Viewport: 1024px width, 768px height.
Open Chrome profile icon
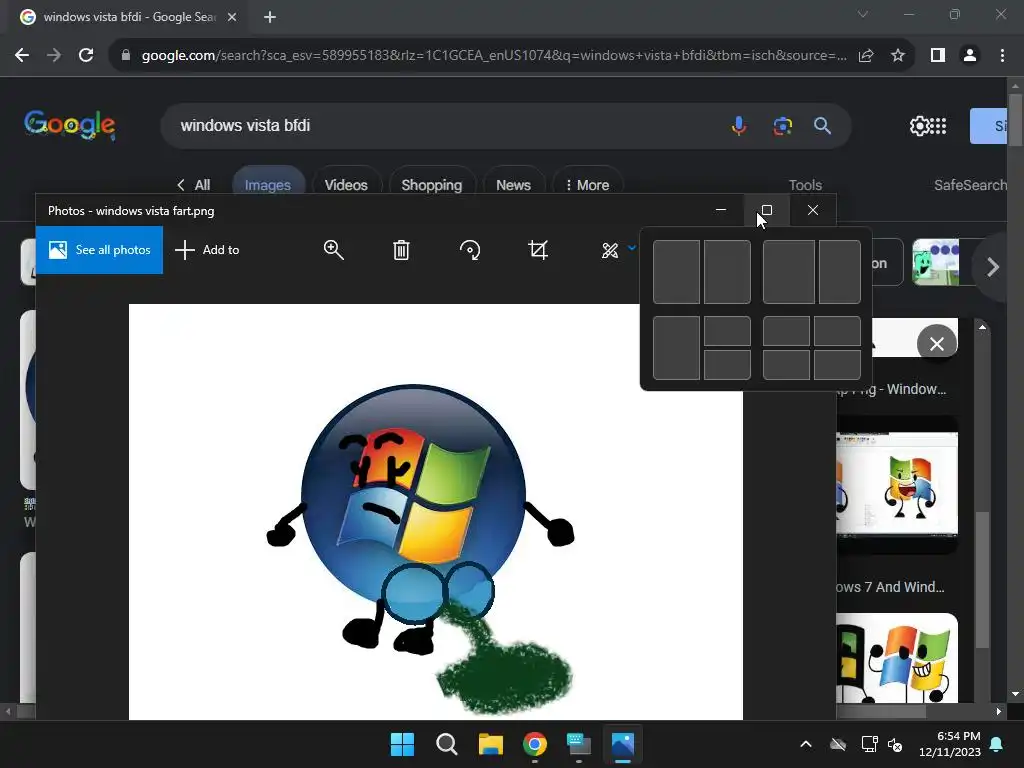pyautogui.click(x=970, y=56)
